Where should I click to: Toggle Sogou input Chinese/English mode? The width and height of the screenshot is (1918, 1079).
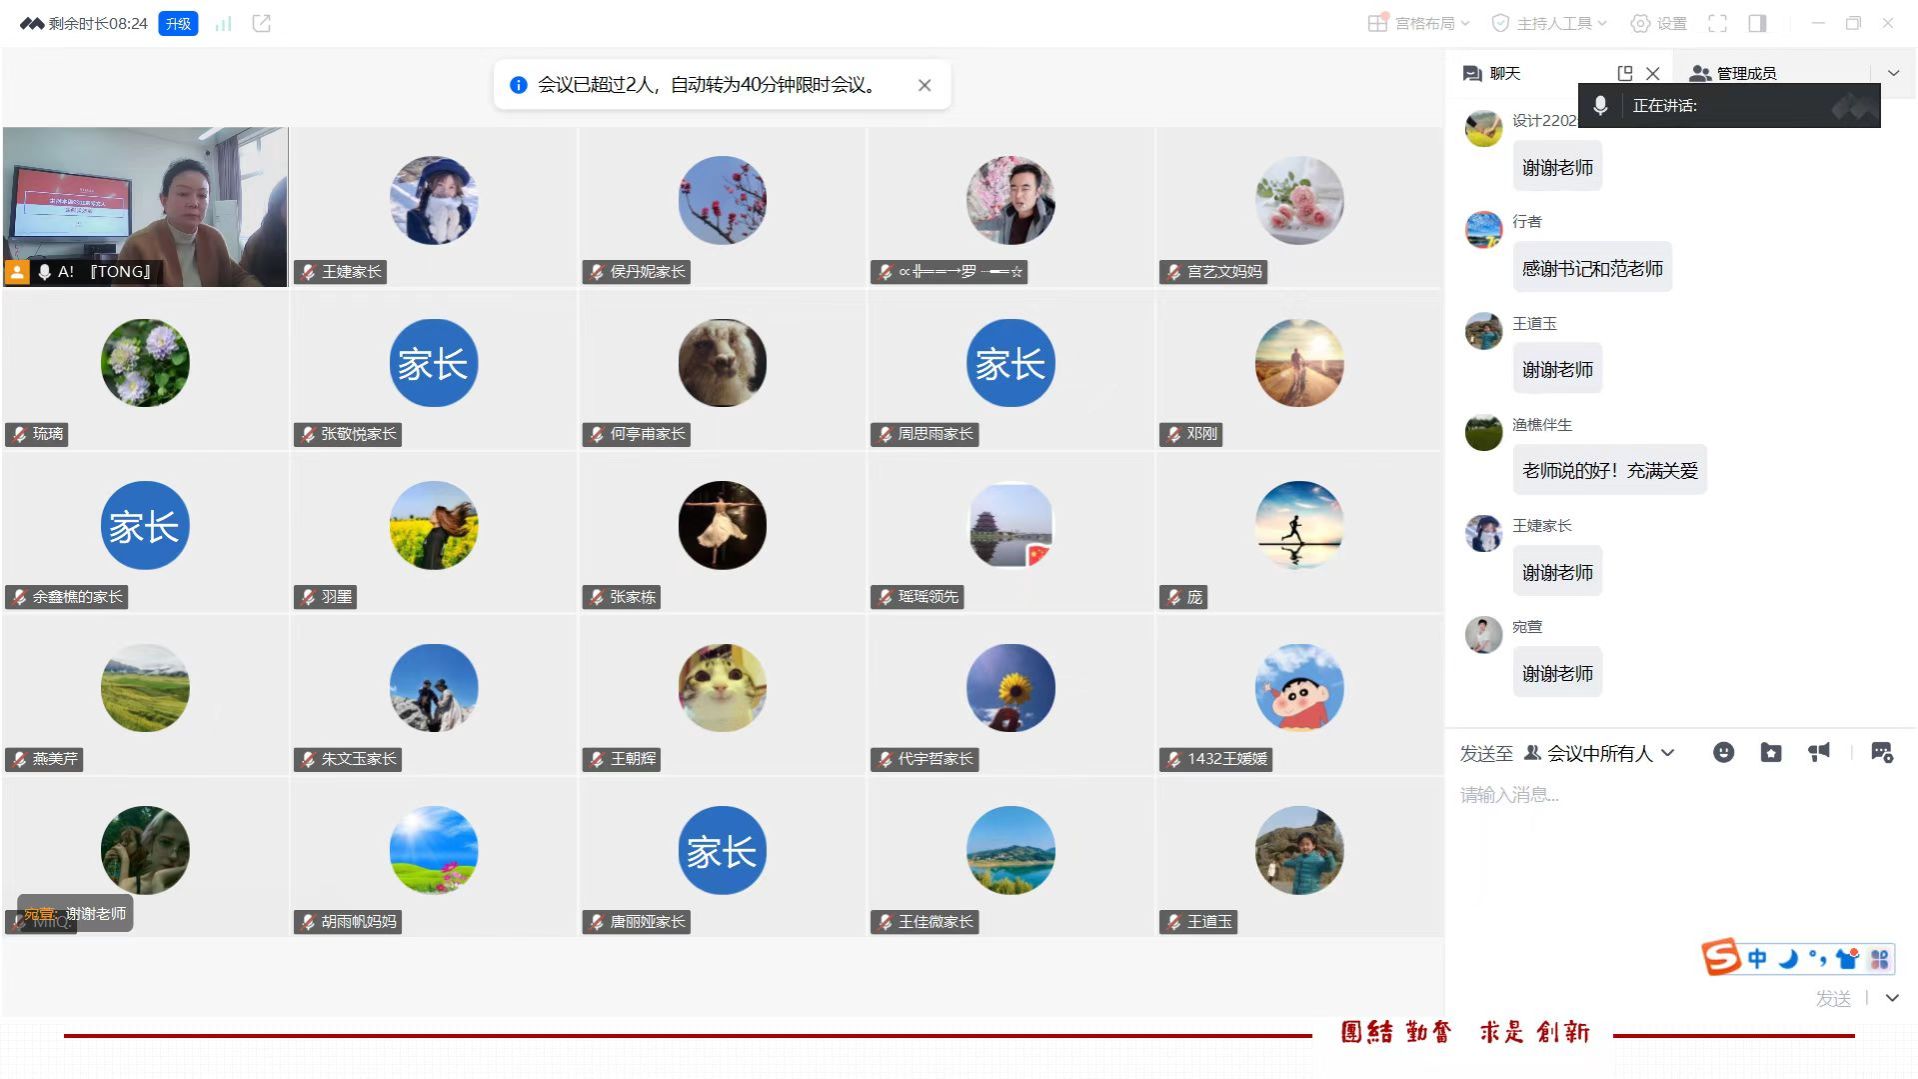click(x=1757, y=959)
